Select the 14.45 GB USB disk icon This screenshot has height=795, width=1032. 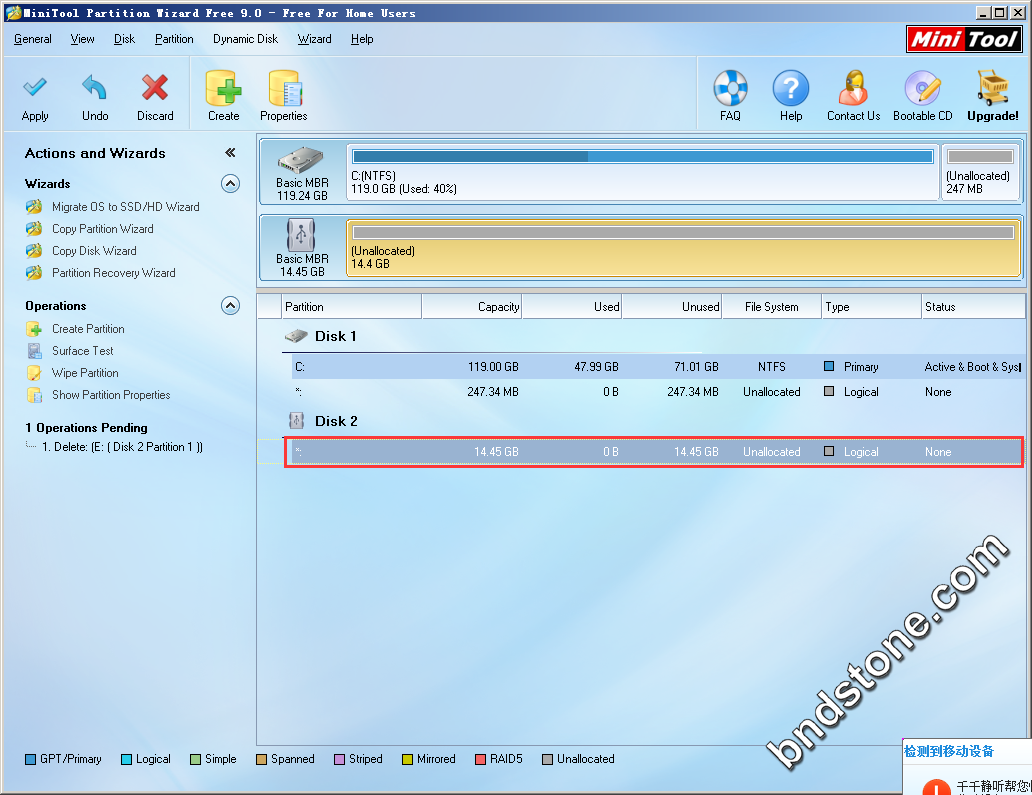(301, 235)
